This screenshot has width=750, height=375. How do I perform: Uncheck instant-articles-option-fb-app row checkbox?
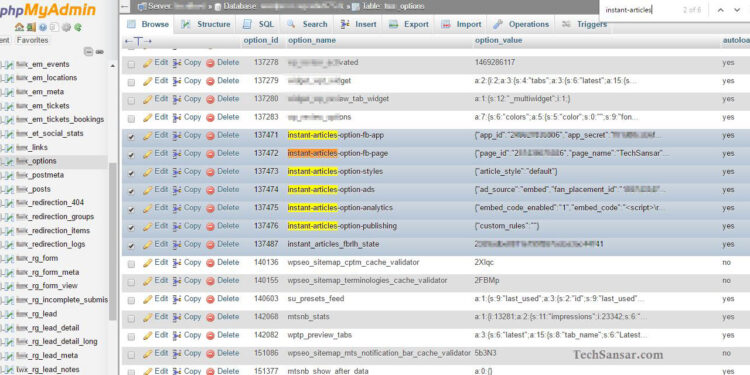[131, 137]
